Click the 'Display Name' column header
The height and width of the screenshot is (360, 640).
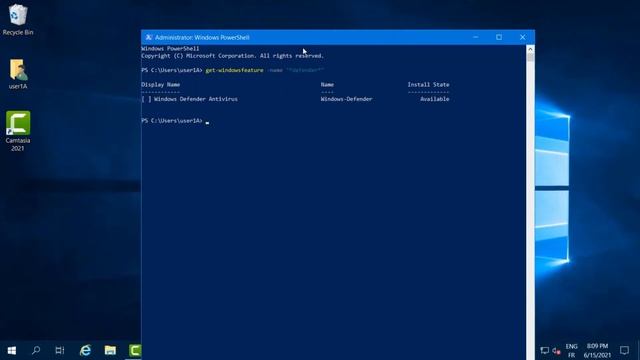(x=160, y=84)
